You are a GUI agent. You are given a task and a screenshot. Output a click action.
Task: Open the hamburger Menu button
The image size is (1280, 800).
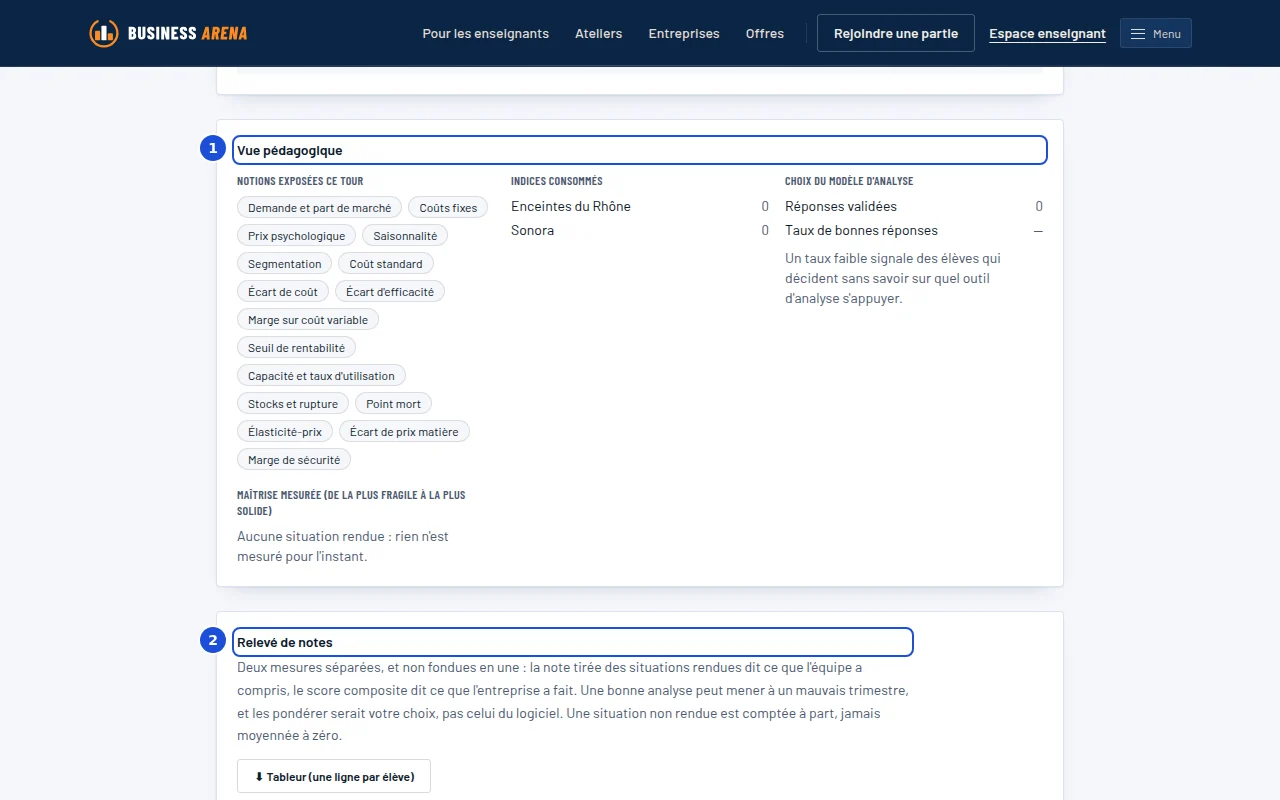1155,34
